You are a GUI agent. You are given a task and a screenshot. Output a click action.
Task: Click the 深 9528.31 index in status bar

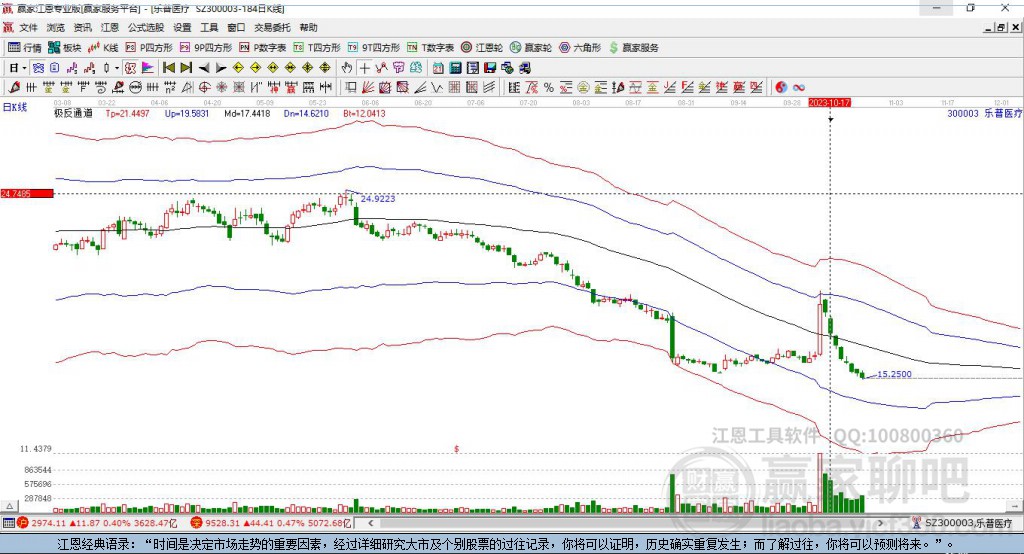coord(271,523)
